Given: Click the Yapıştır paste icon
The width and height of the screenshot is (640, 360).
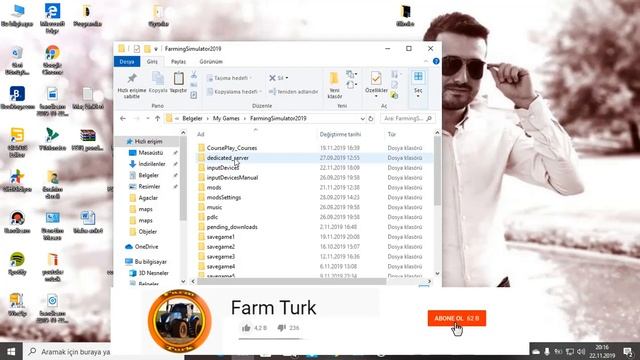Looking at the screenshot, I should click(178, 82).
